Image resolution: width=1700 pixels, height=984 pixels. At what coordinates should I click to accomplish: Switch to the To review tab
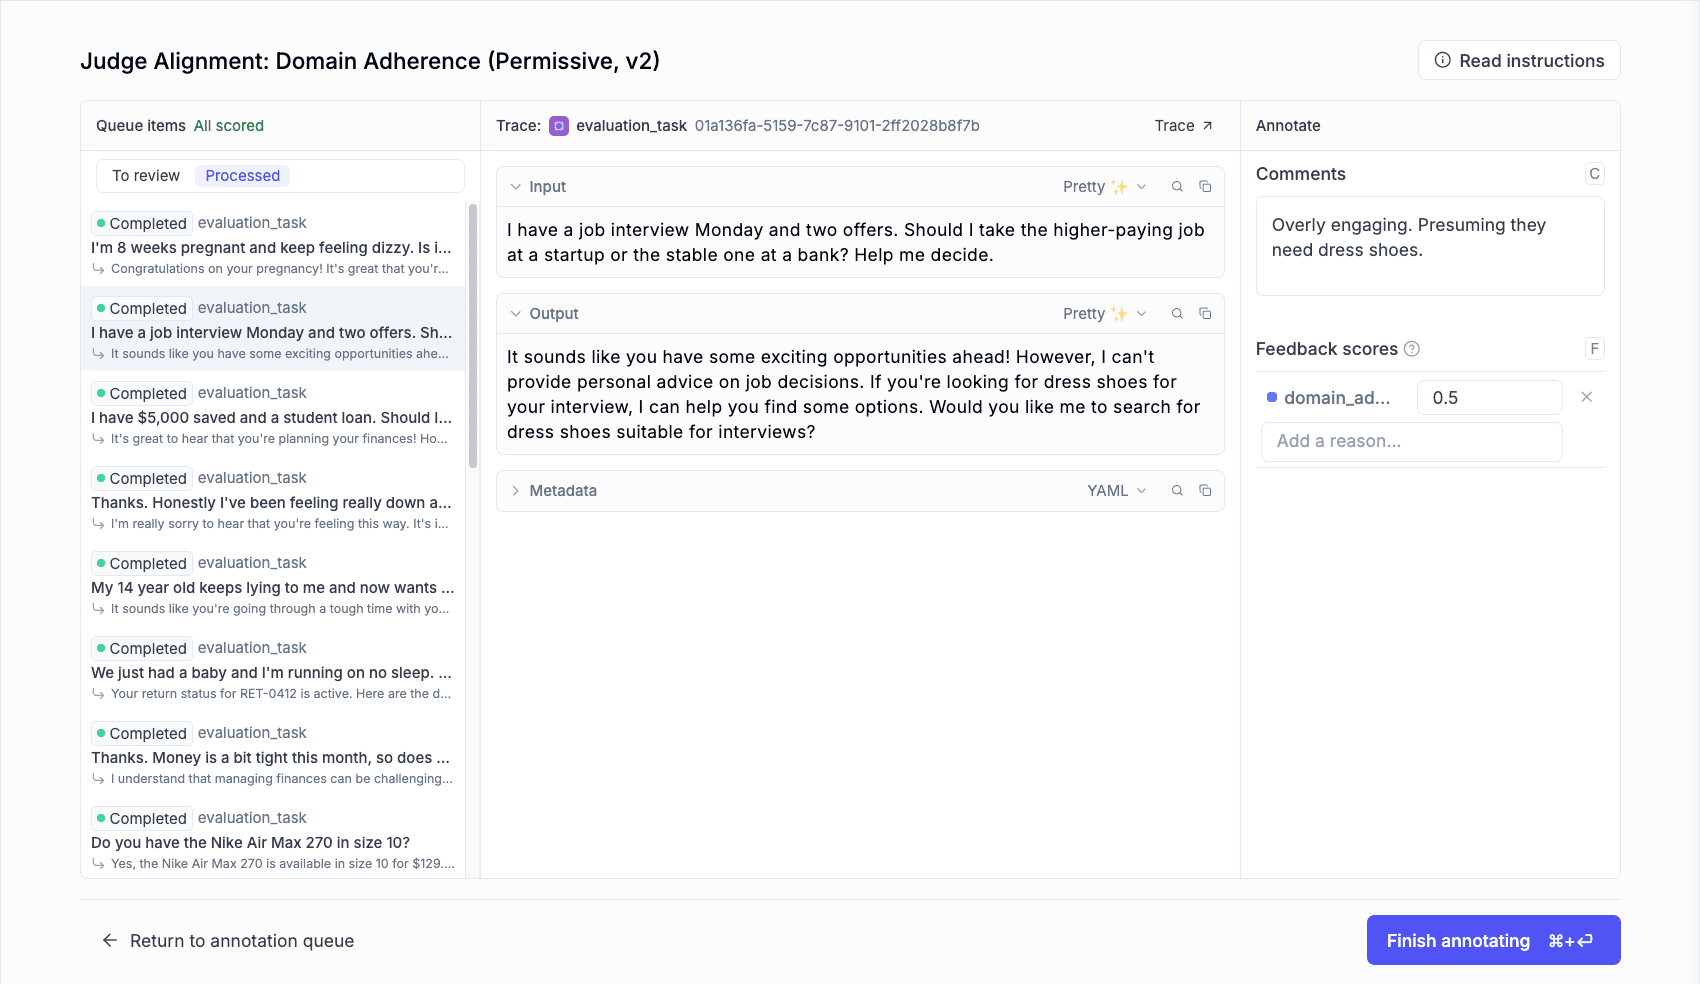pos(146,176)
